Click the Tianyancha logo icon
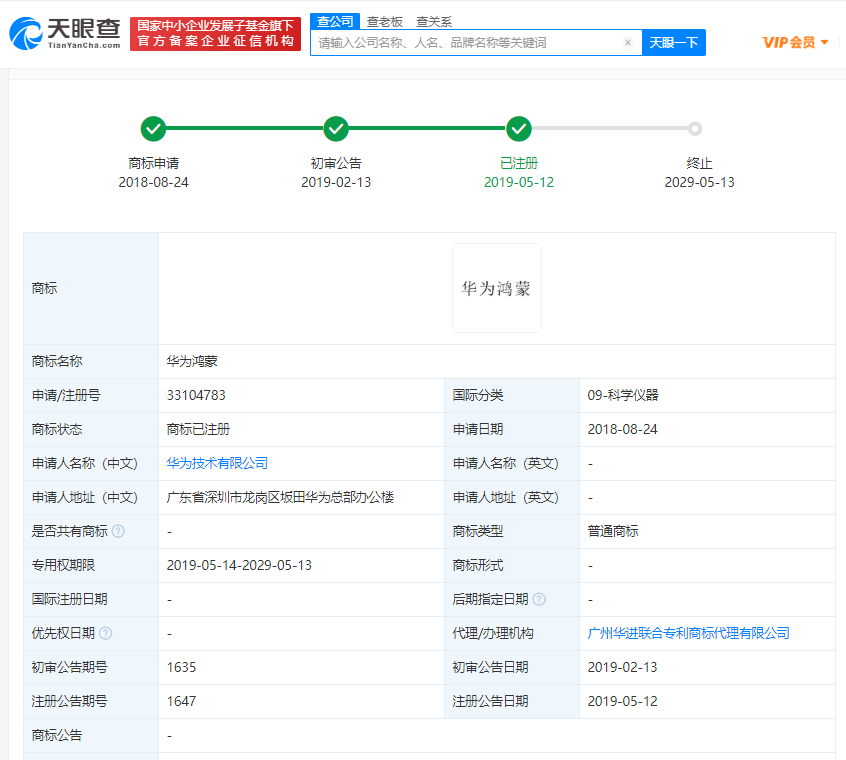 (24, 31)
